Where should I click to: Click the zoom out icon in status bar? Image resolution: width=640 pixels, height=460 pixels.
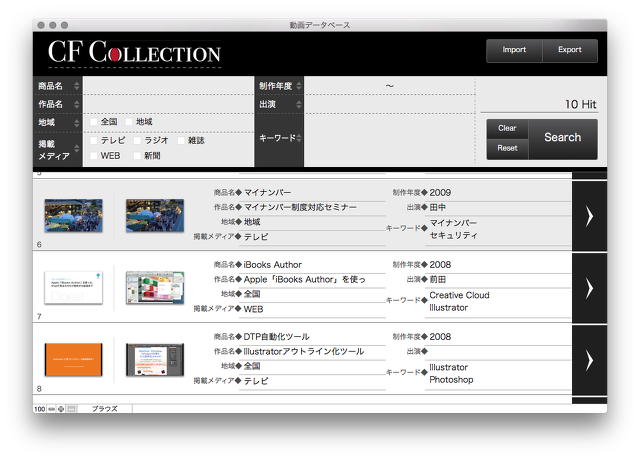coord(51,409)
